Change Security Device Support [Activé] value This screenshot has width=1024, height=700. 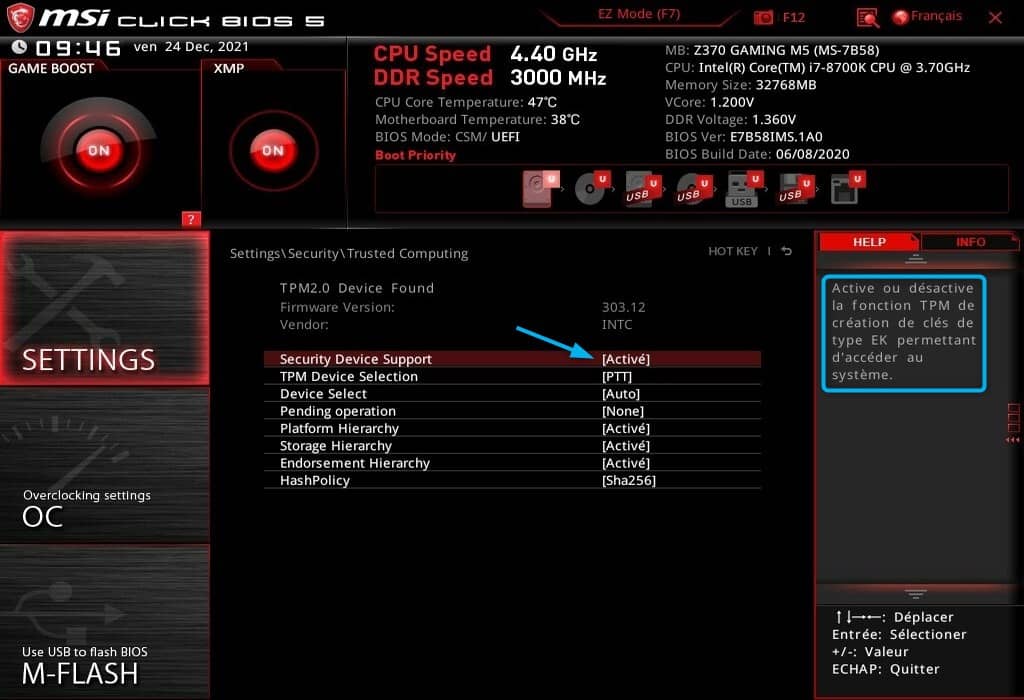pos(626,359)
